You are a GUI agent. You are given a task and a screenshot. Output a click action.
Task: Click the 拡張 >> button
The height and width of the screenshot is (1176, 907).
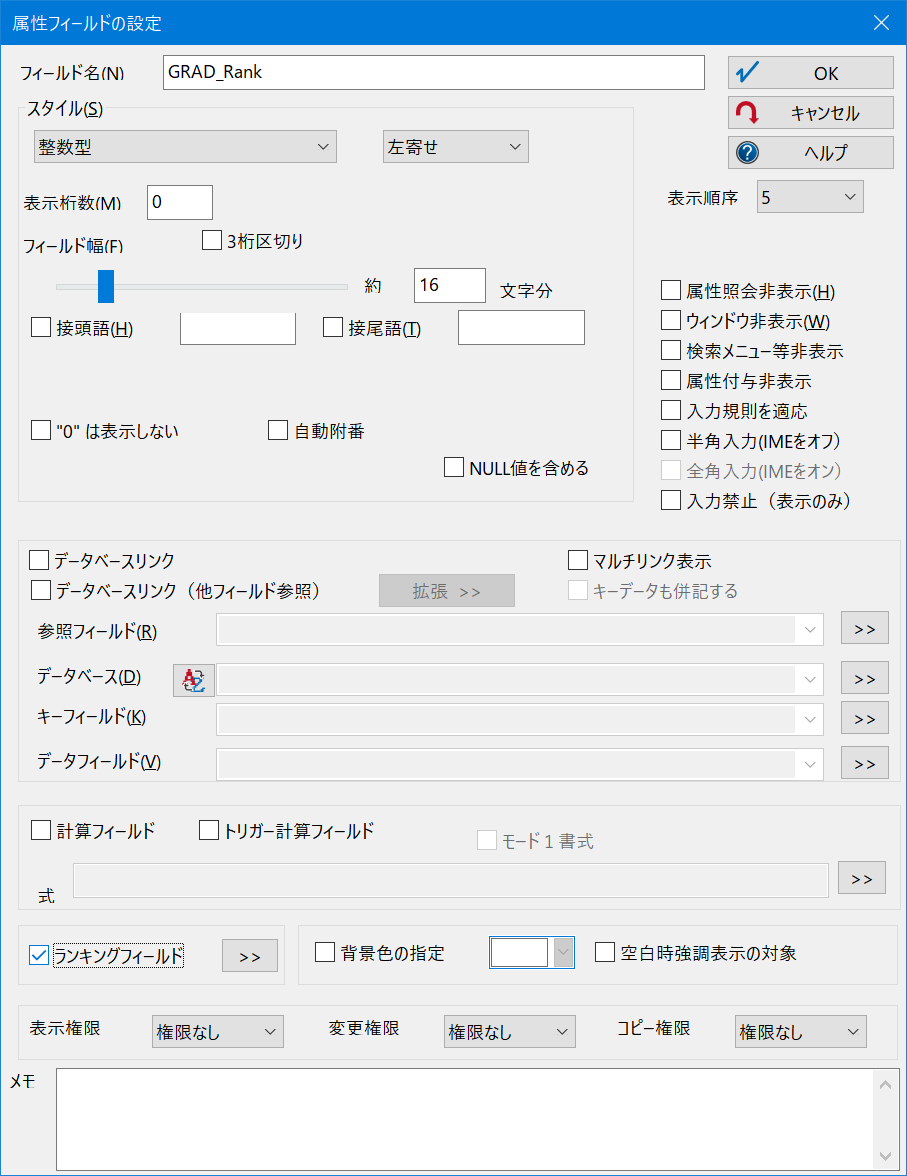447,591
